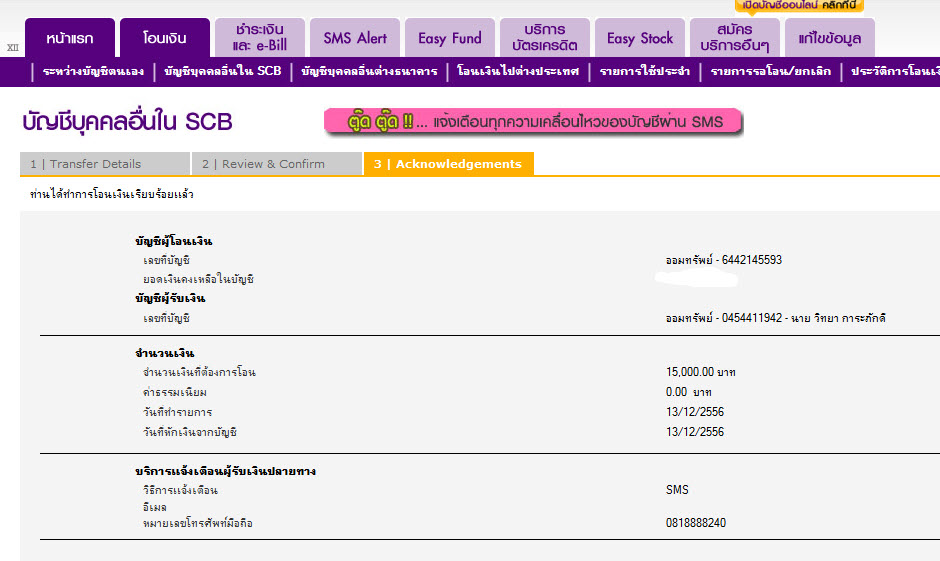Click the บริการแจ้งเตือนผู้รับเงินปลายทาง heading
The width and height of the screenshot is (940, 561).
tap(225, 471)
